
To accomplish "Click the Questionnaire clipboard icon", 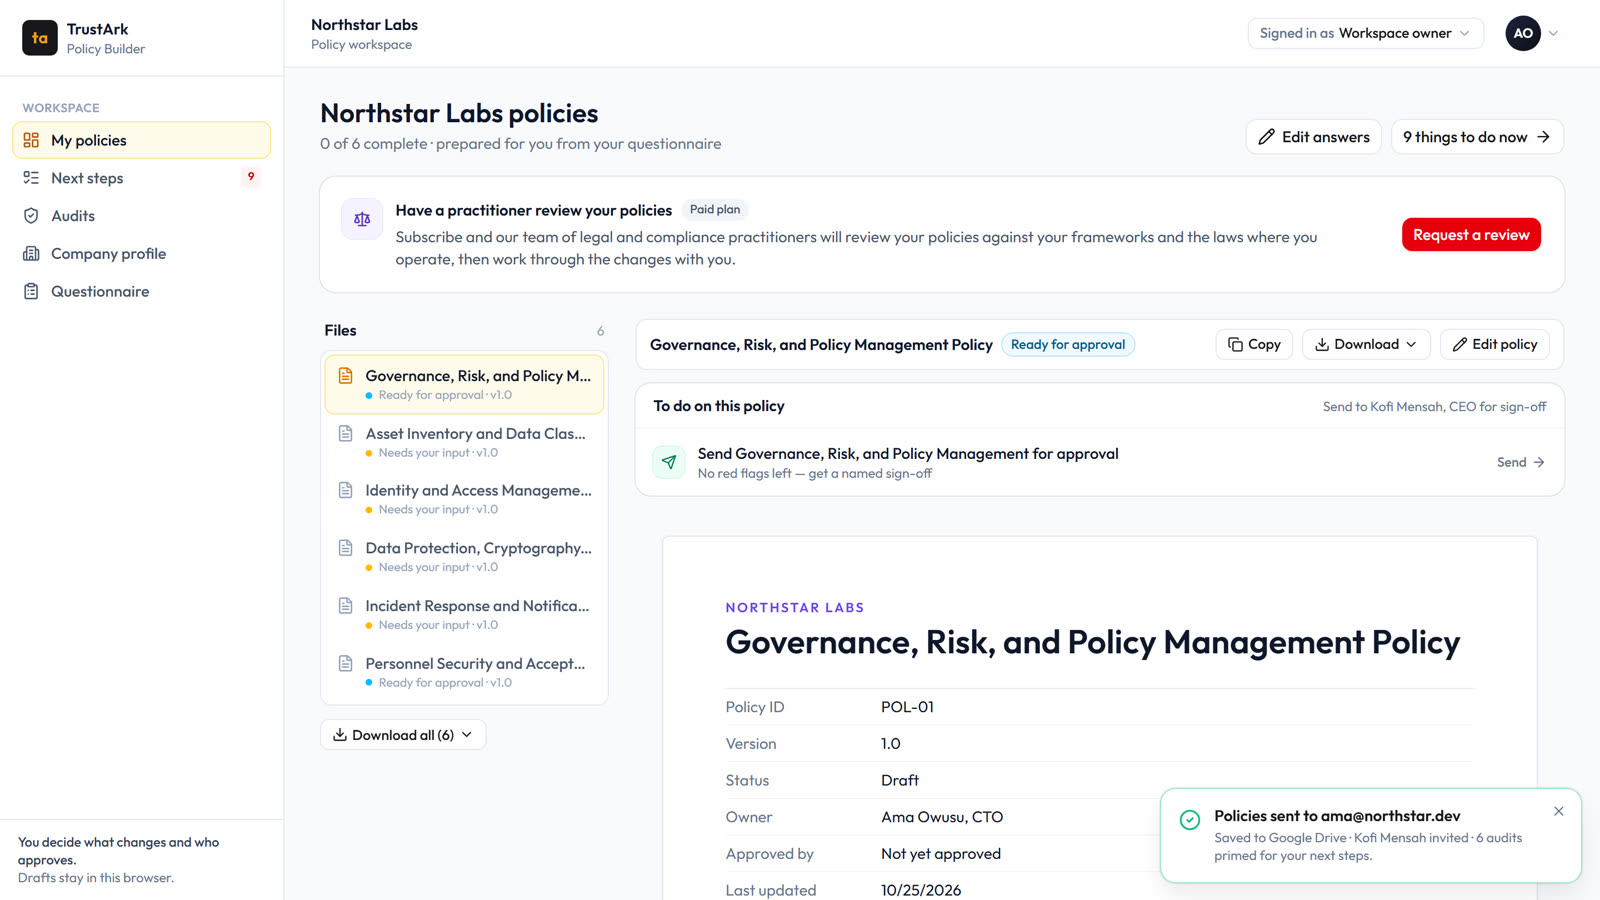I will (31, 292).
